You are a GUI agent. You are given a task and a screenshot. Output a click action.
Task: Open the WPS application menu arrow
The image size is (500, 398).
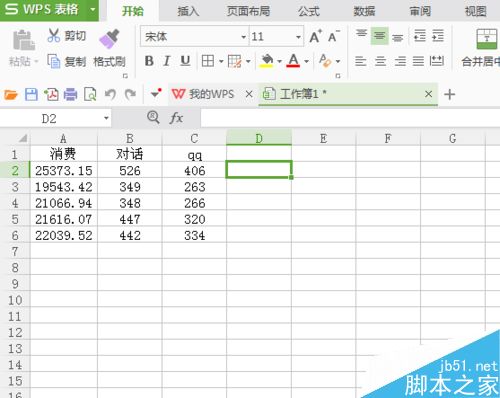tap(93, 9)
